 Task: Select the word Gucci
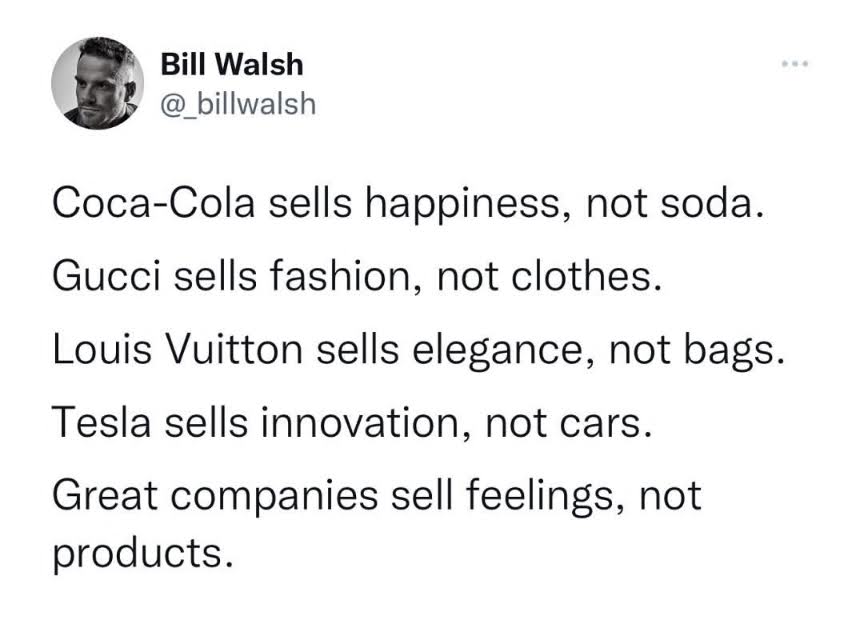point(106,275)
